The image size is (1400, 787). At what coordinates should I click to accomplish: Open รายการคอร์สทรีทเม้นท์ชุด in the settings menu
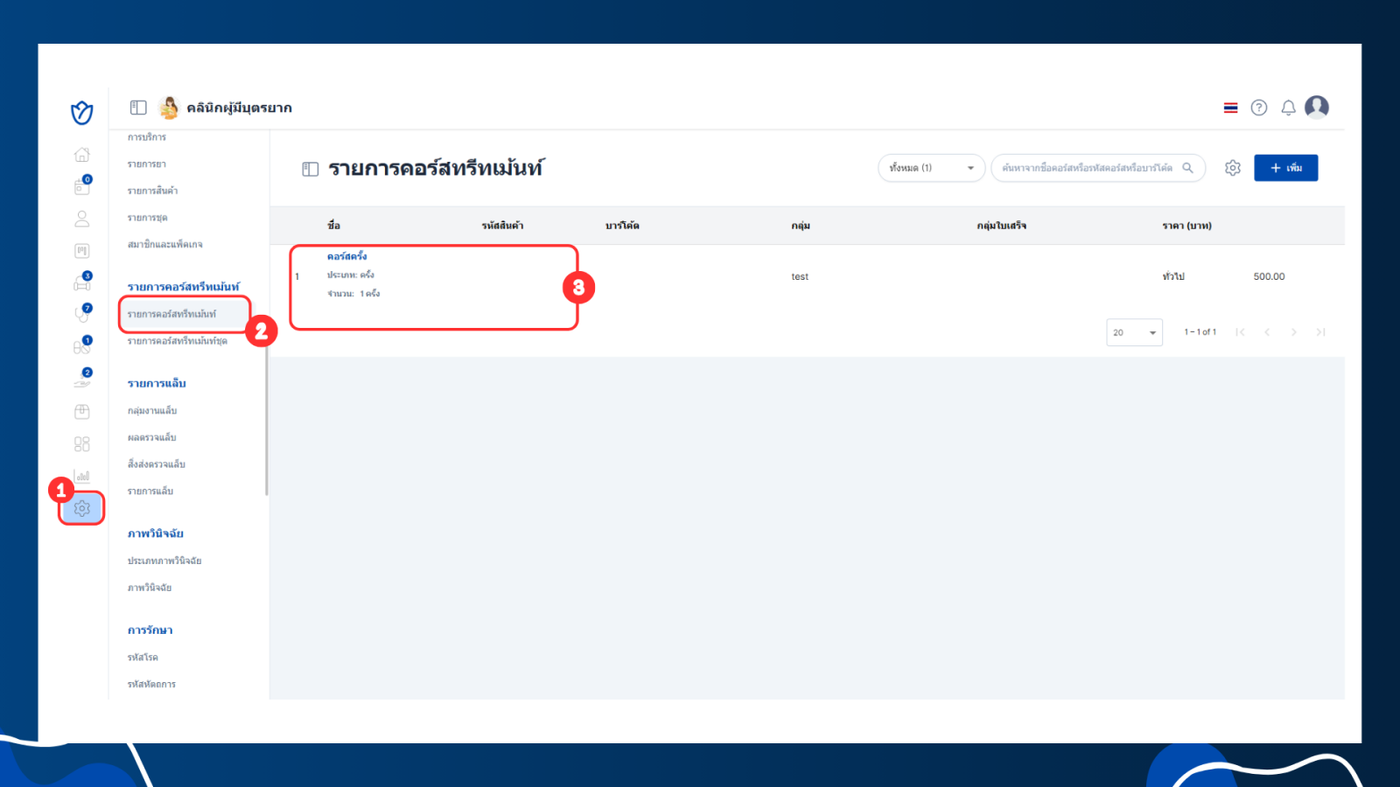177,341
